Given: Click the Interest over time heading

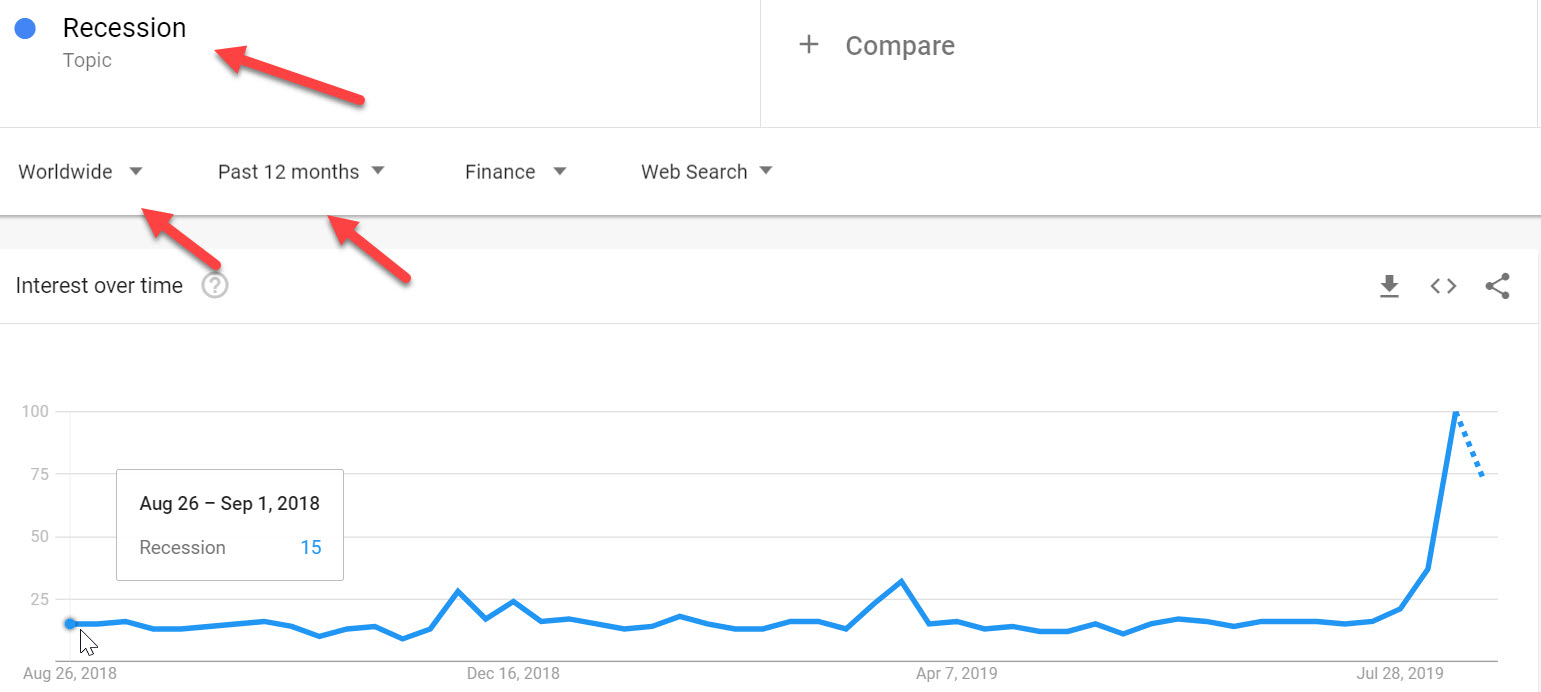Looking at the screenshot, I should pyautogui.click(x=99, y=286).
